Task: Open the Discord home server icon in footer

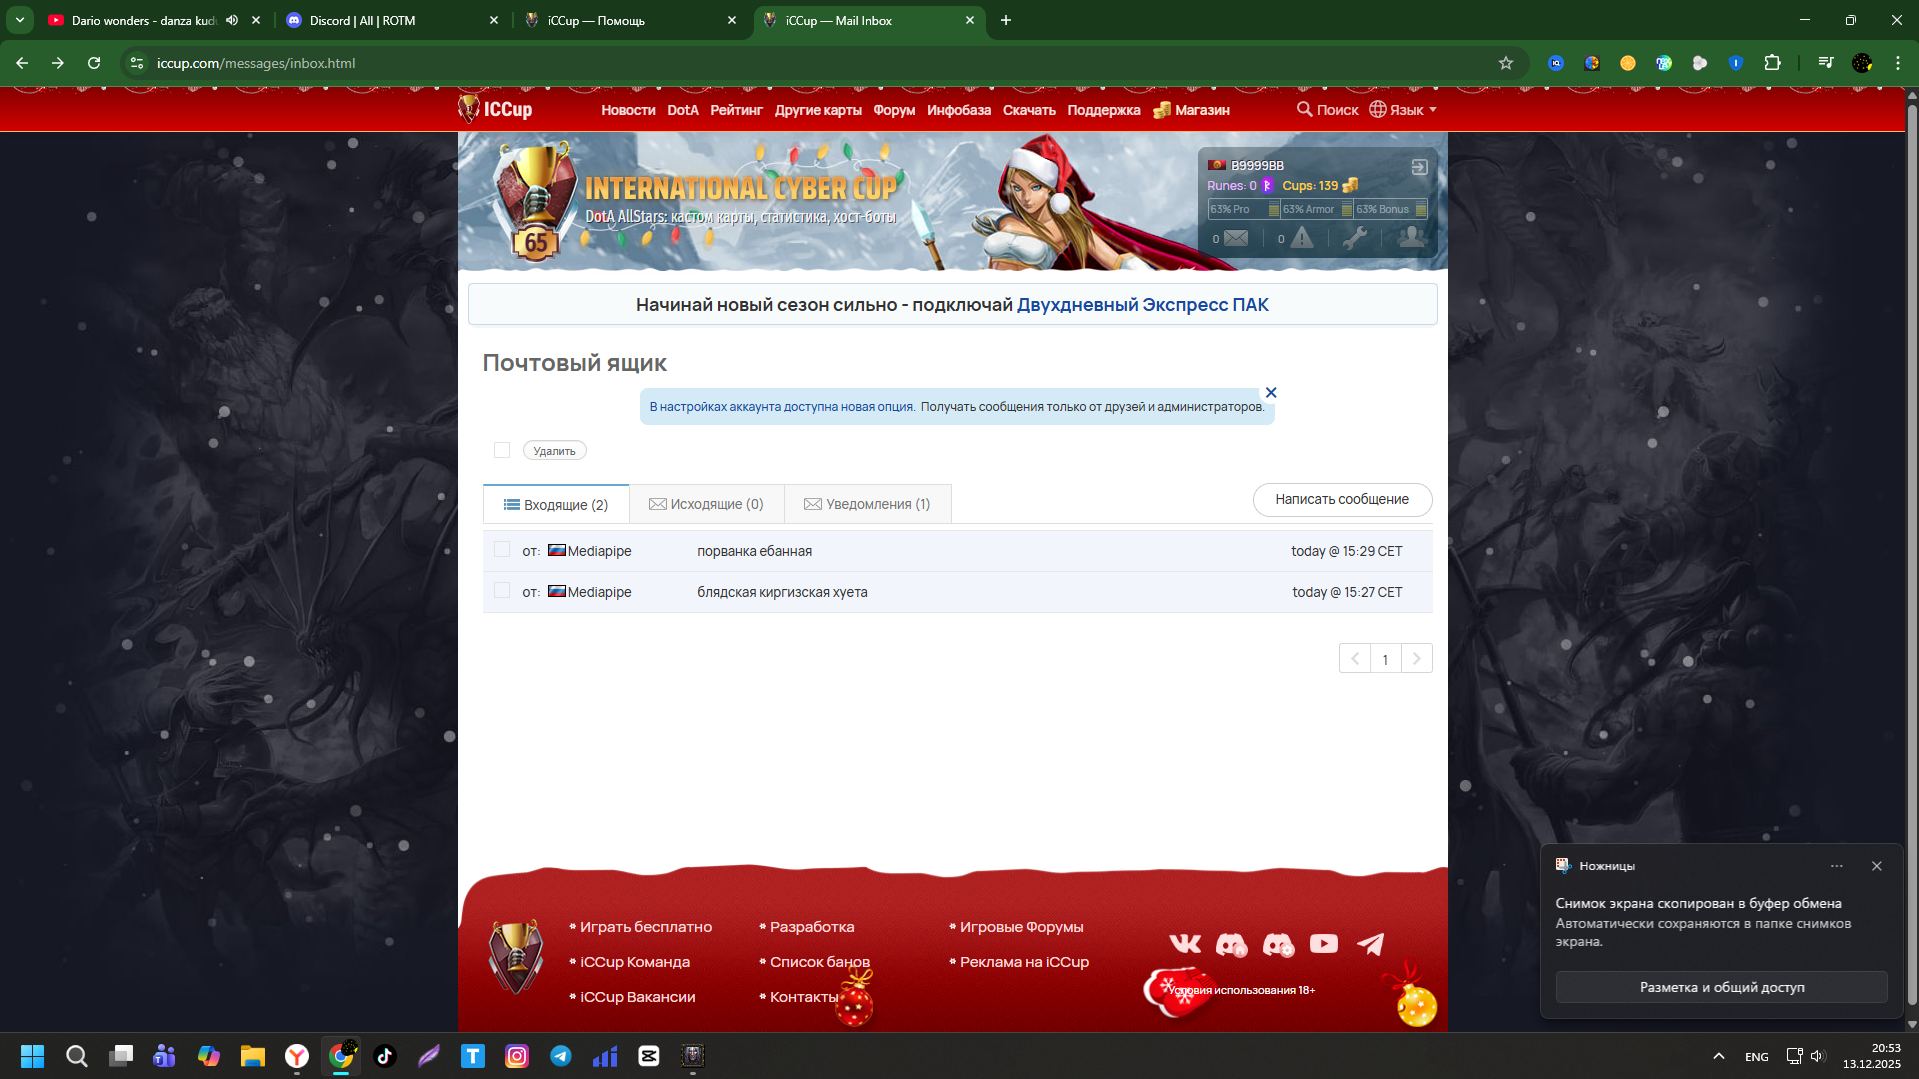Action: click(x=1231, y=943)
